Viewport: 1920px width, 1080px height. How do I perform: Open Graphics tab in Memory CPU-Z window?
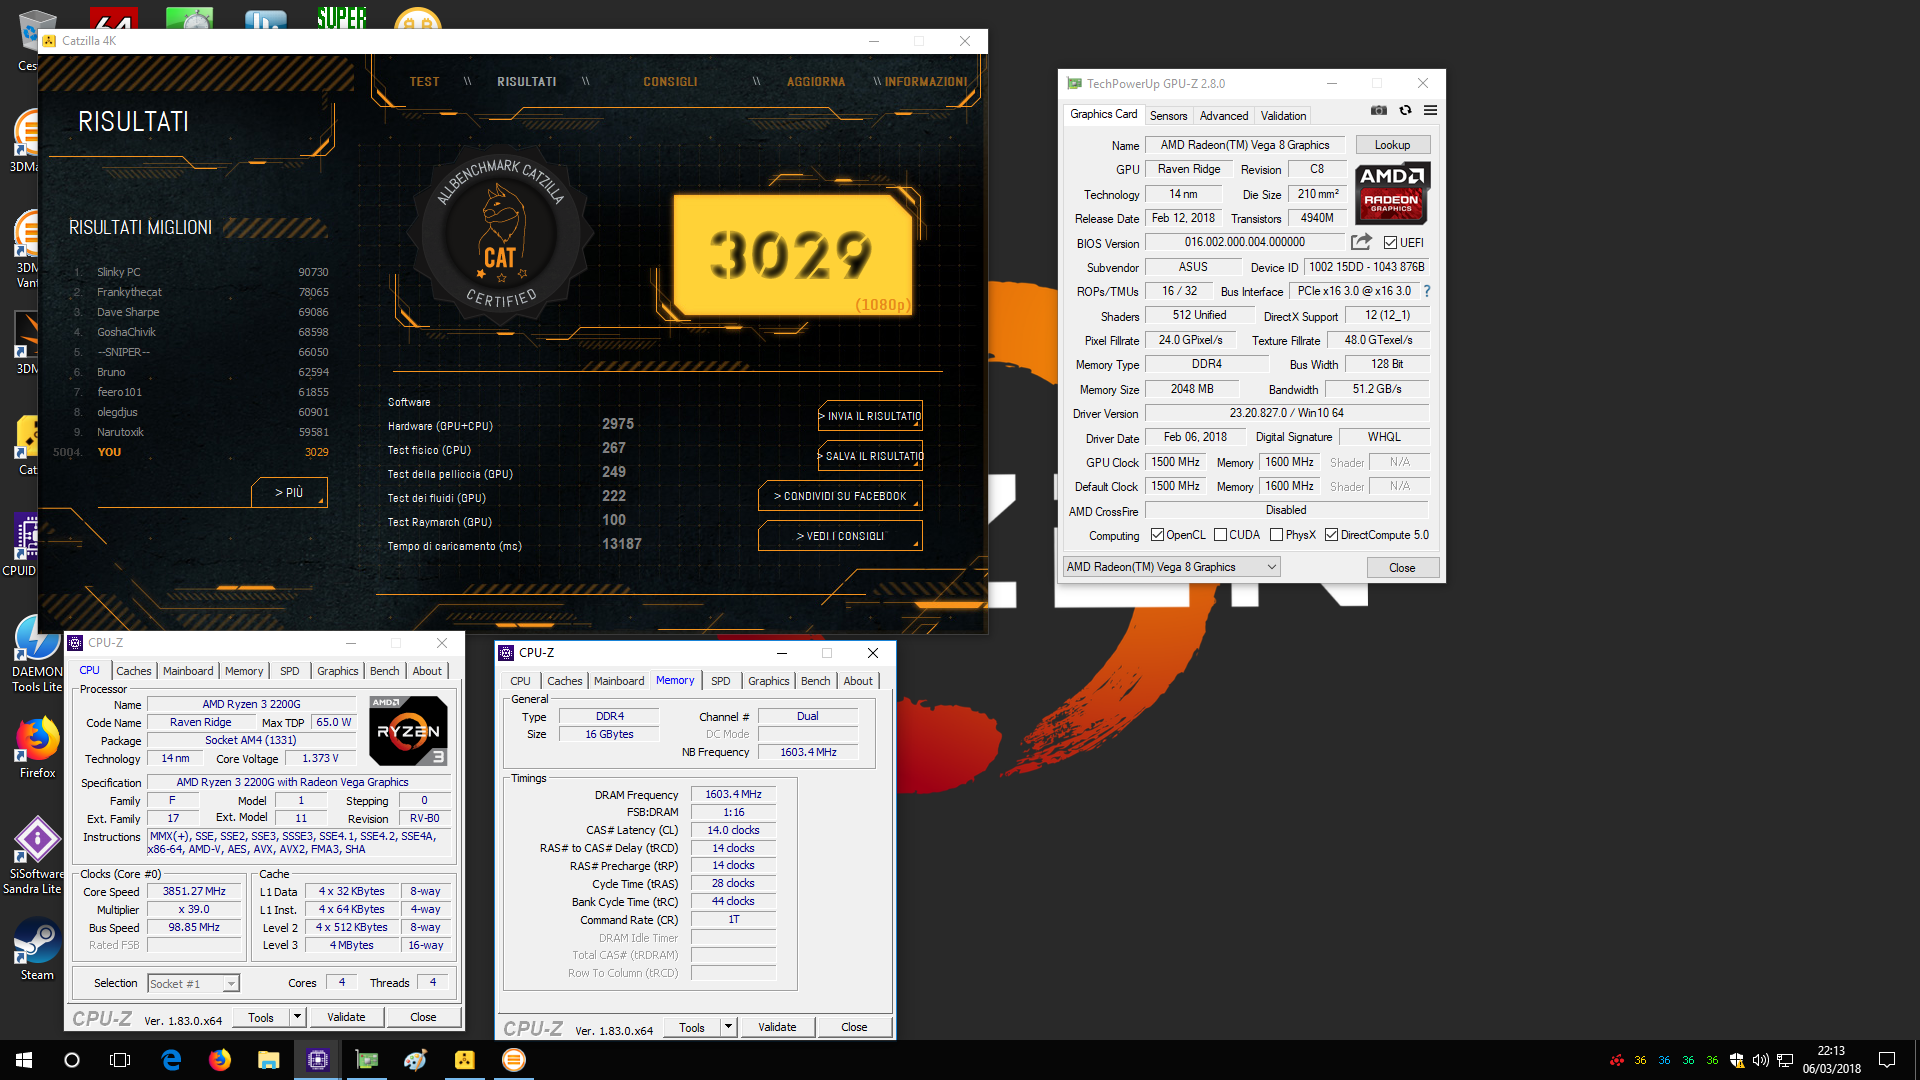(x=768, y=681)
